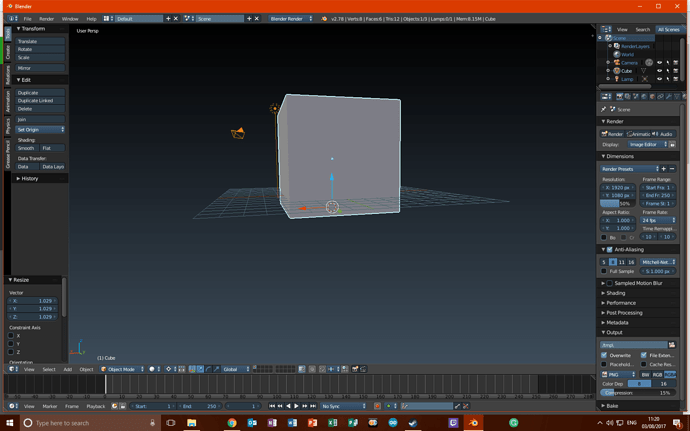Click the pin icon beside Scene in properties

click(x=603, y=109)
